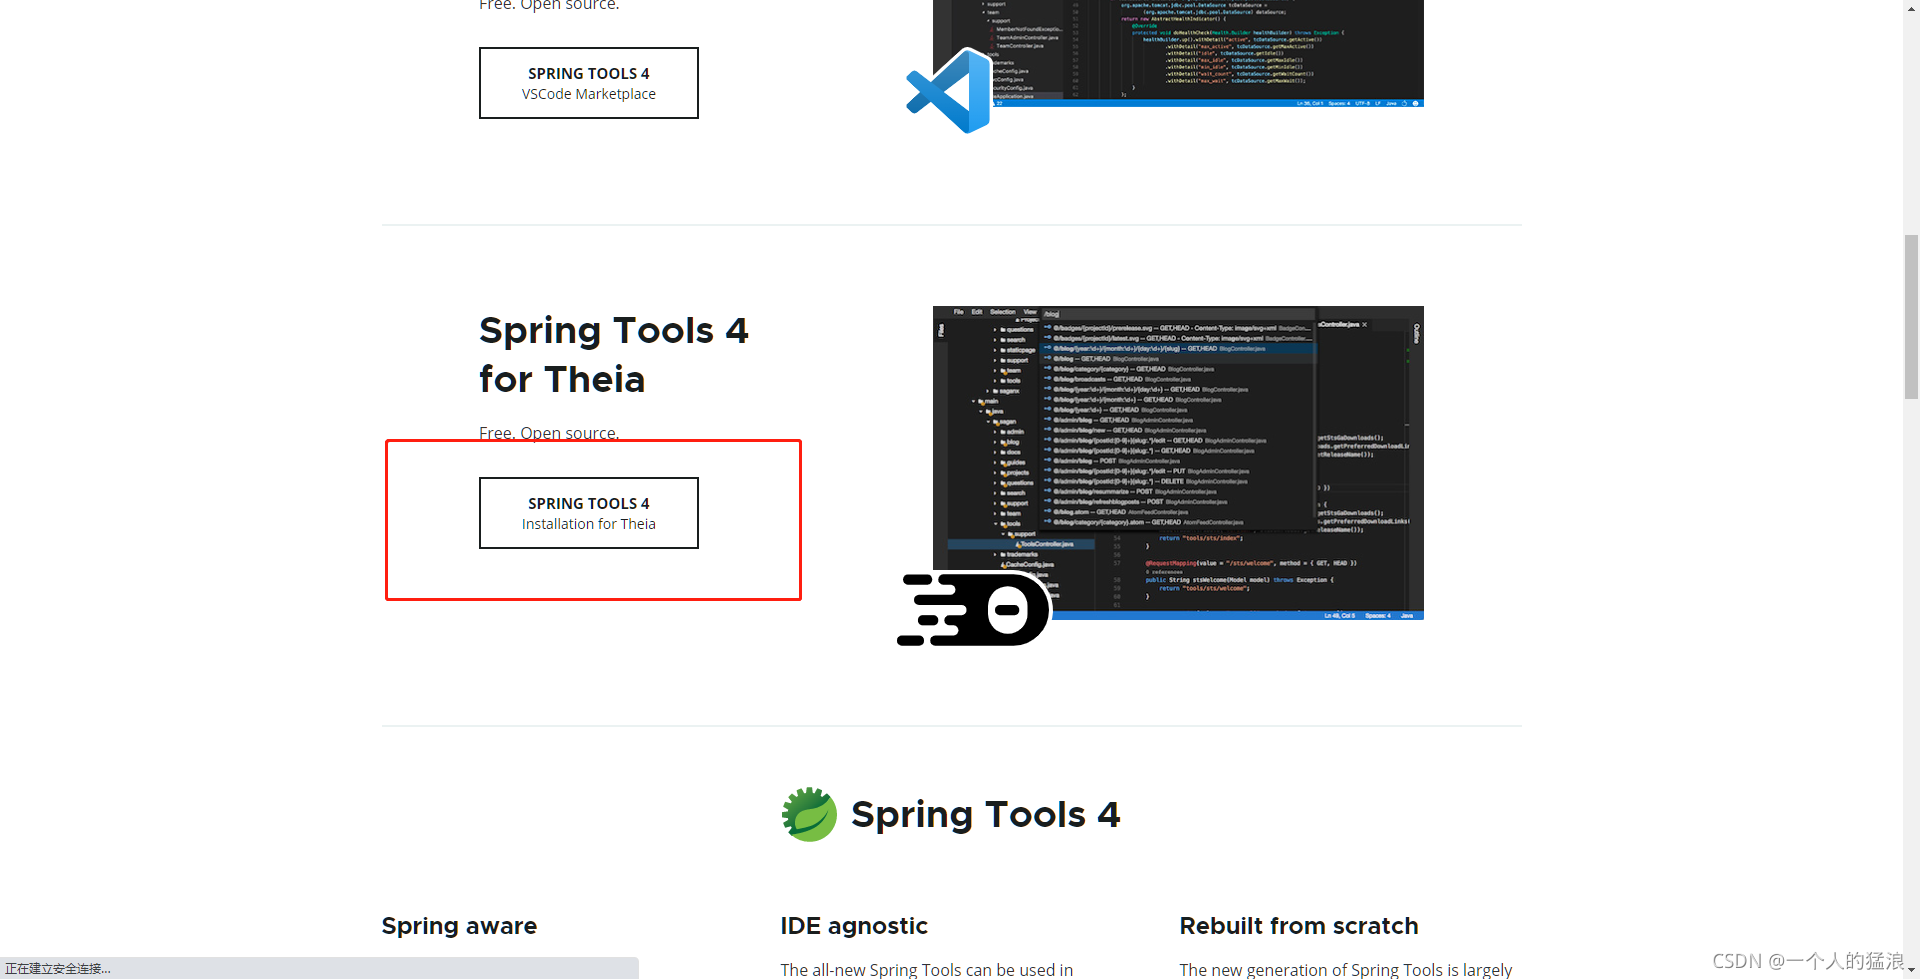The width and height of the screenshot is (1920, 979).
Task: Click the green Spring Tools 4 leaf logo
Action: click(809, 815)
